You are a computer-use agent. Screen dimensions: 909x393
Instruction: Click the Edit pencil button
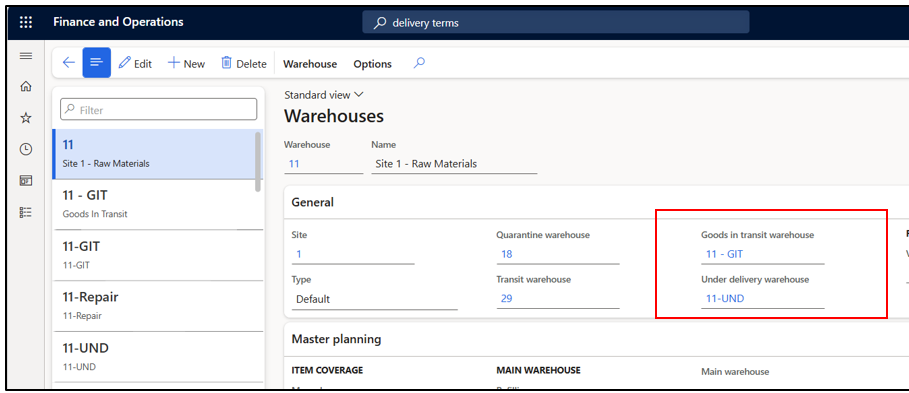click(x=135, y=64)
